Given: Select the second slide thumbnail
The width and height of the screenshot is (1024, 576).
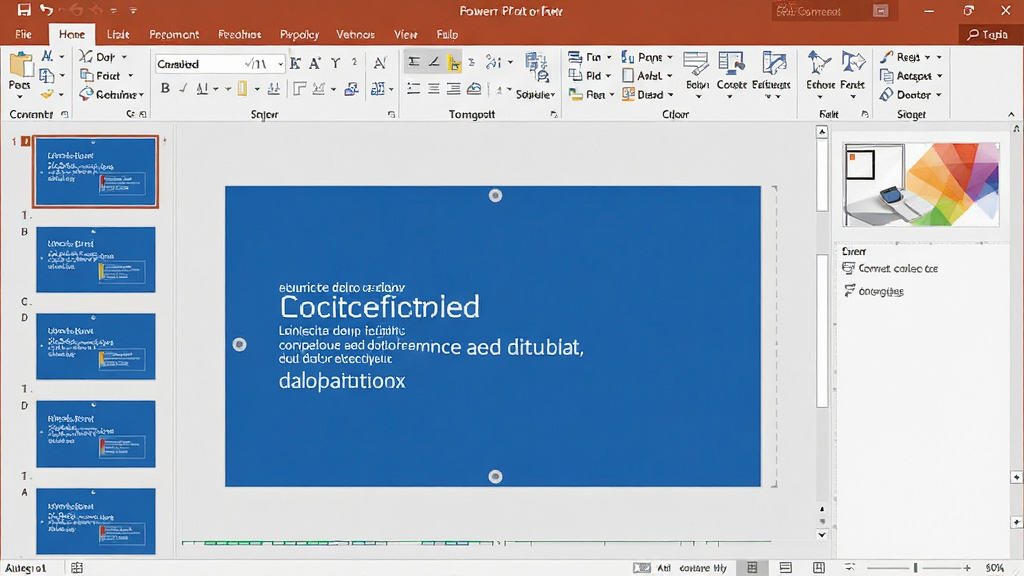Looking at the screenshot, I should (95, 259).
